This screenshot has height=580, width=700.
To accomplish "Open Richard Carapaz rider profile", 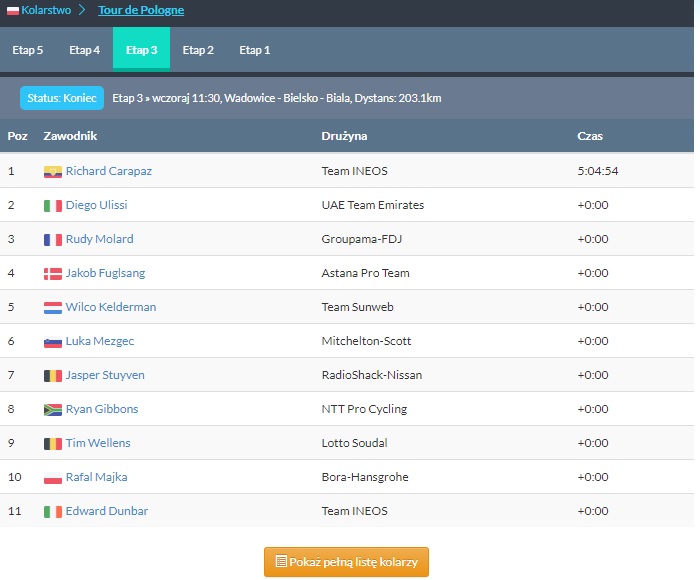I will 109,171.
